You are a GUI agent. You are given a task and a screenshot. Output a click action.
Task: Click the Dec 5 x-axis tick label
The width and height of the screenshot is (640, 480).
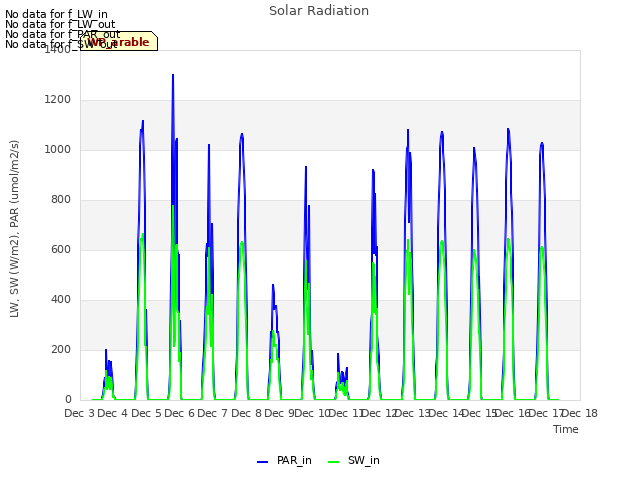(146, 413)
